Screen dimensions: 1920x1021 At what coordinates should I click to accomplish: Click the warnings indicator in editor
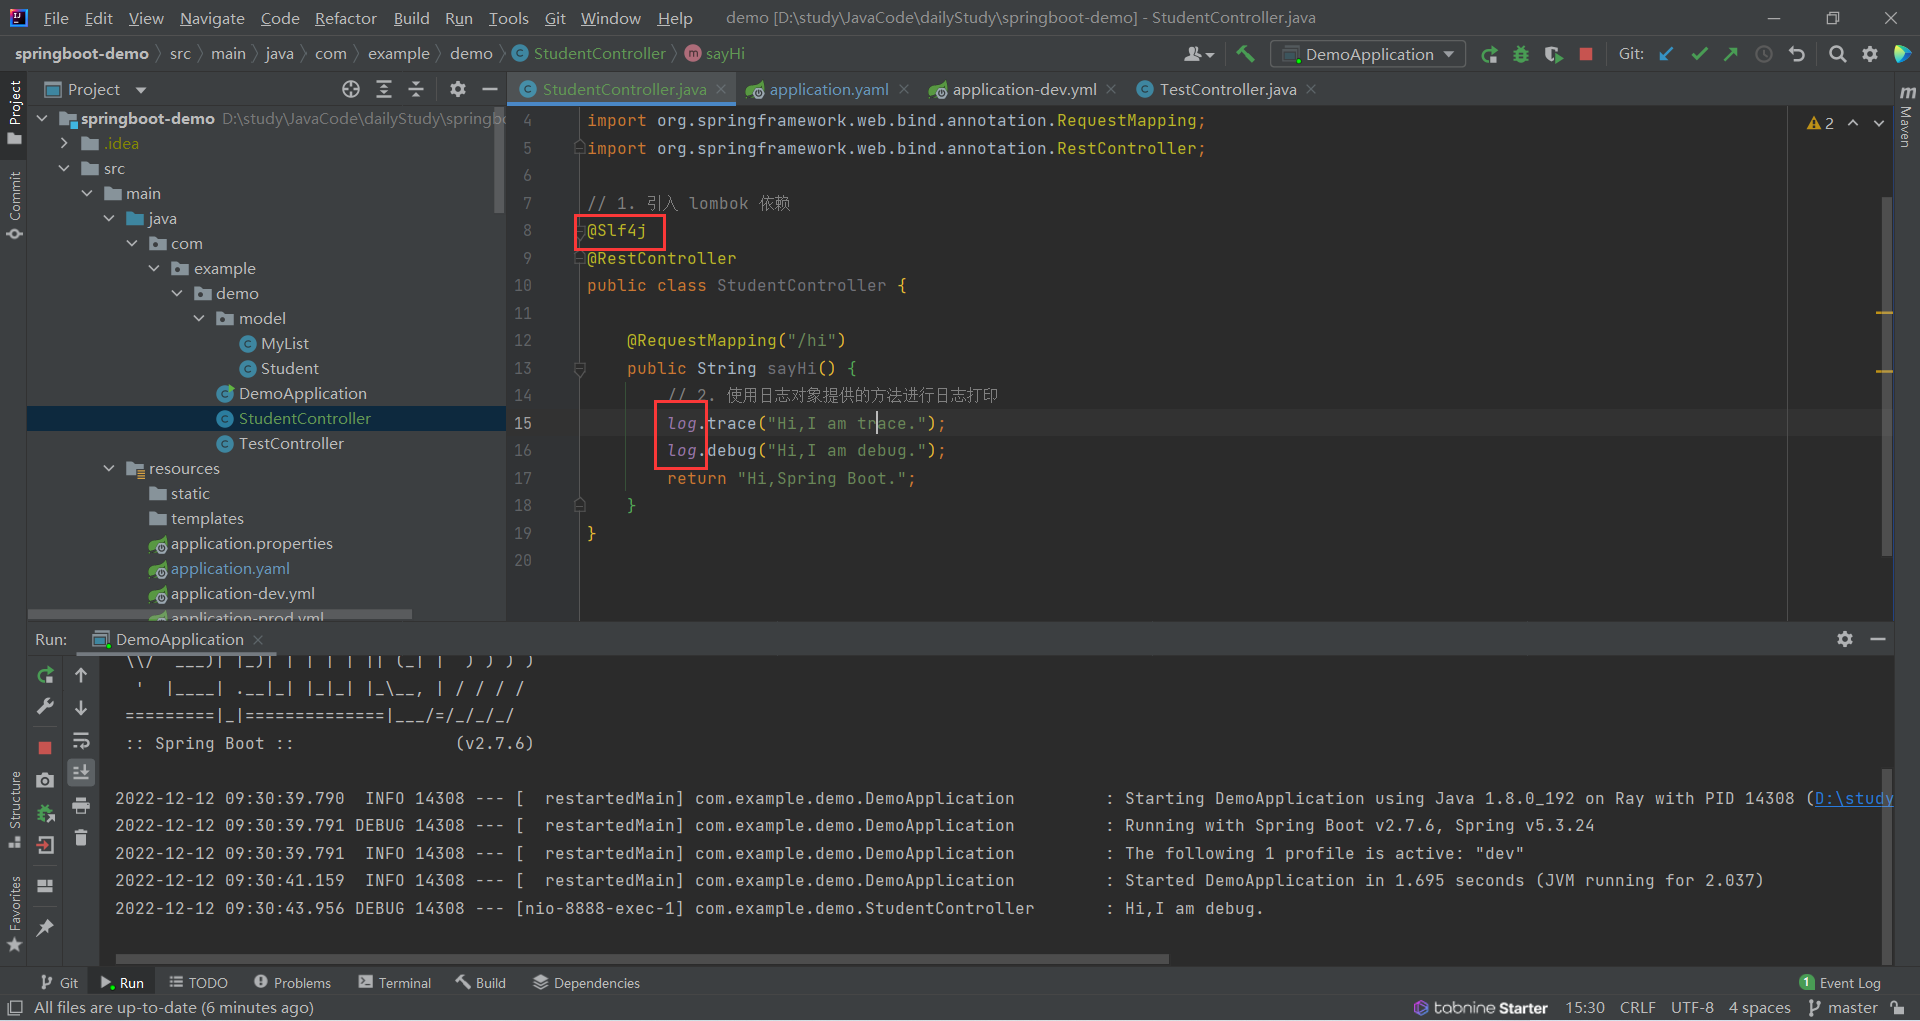(x=1820, y=123)
